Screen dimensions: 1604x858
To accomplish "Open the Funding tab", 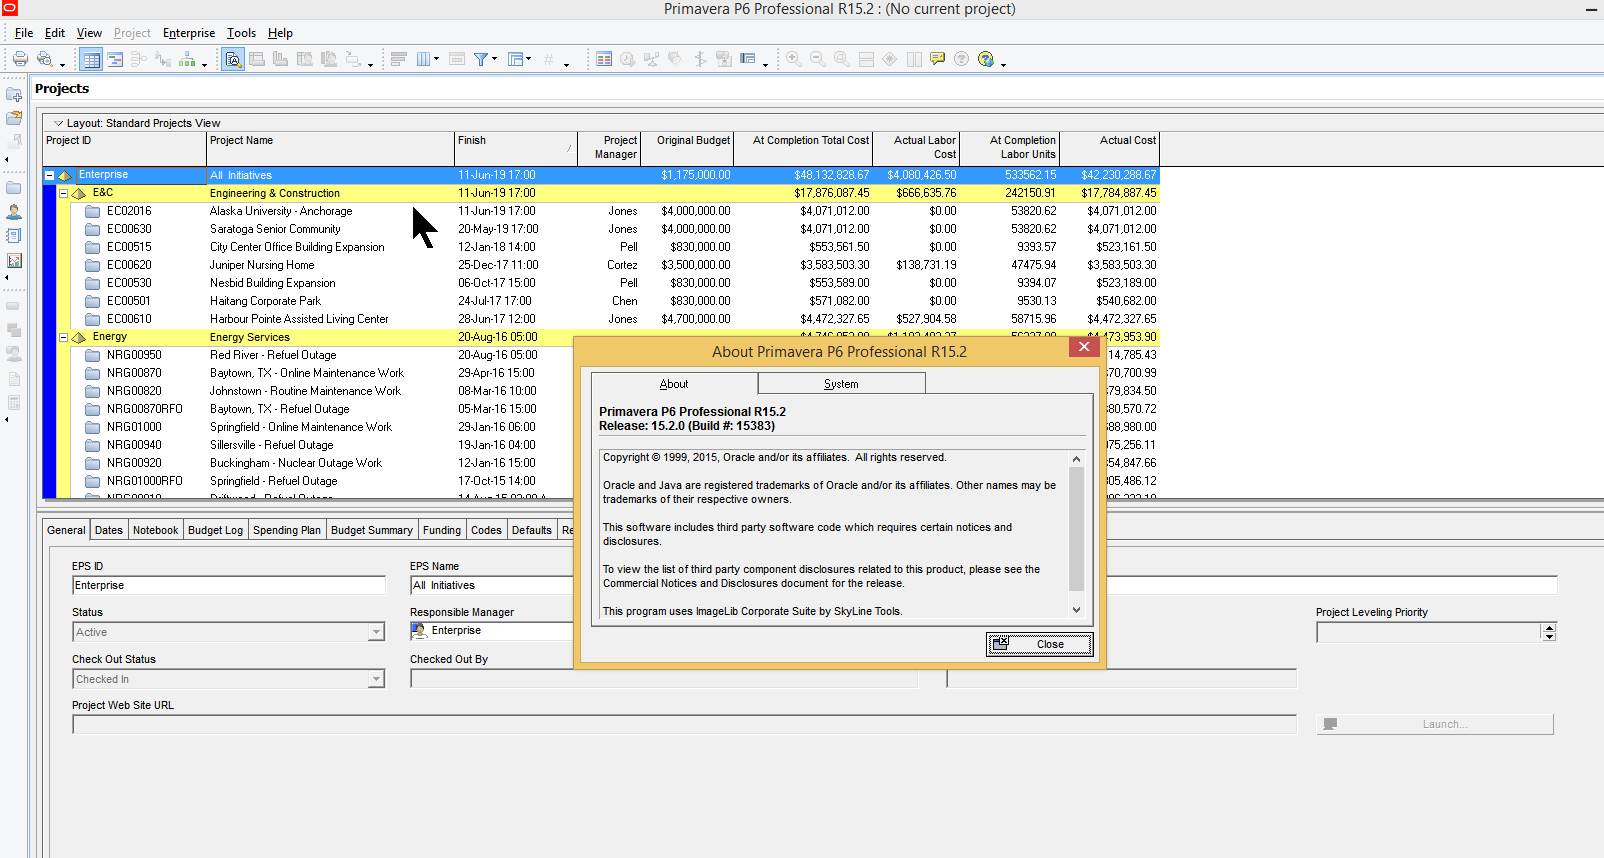I will pyautogui.click(x=442, y=530).
